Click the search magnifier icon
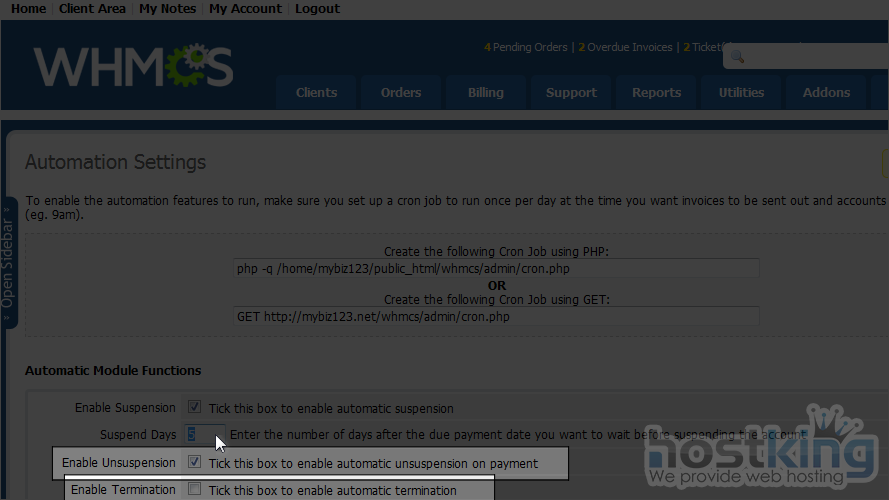The image size is (889, 500). click(x=737, y=57)
